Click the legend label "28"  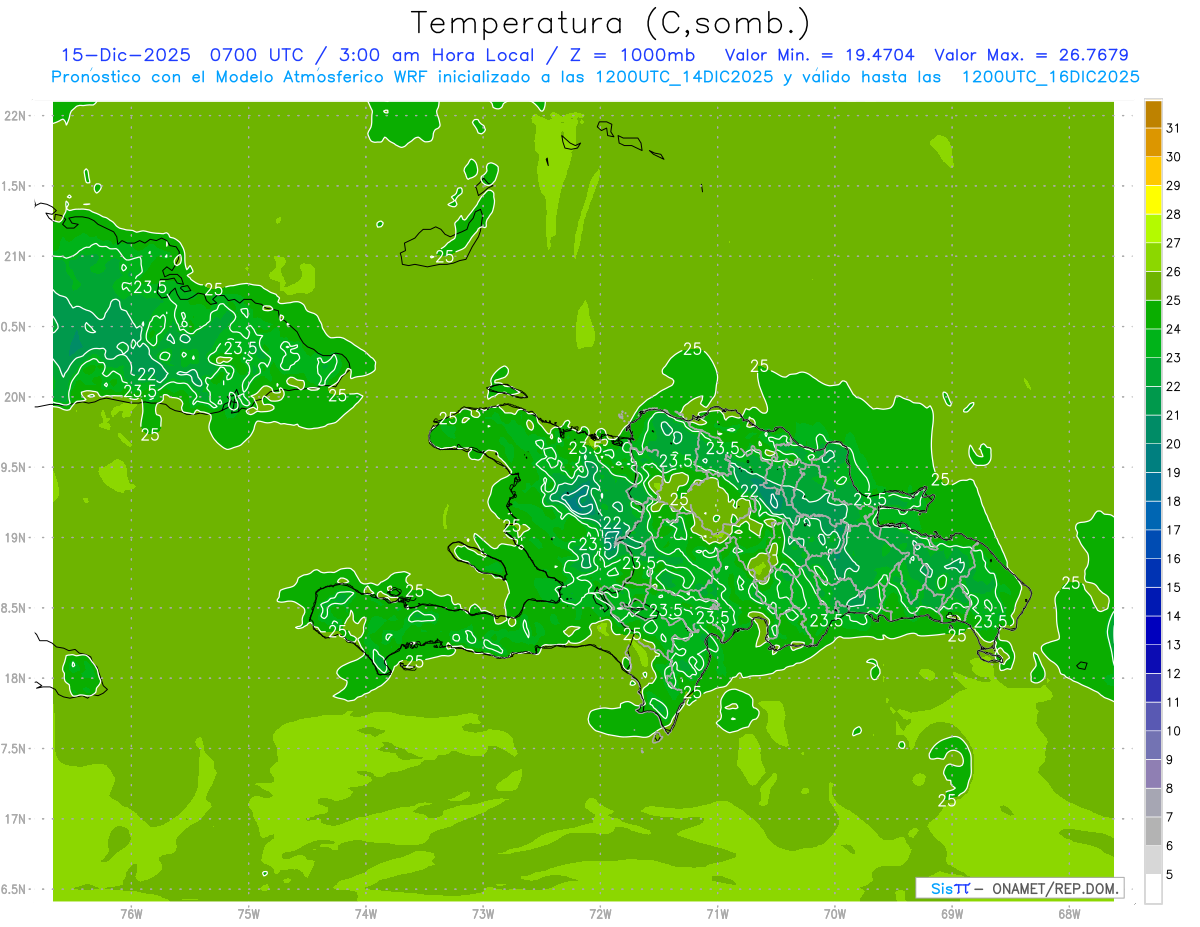coord(1173,214)
